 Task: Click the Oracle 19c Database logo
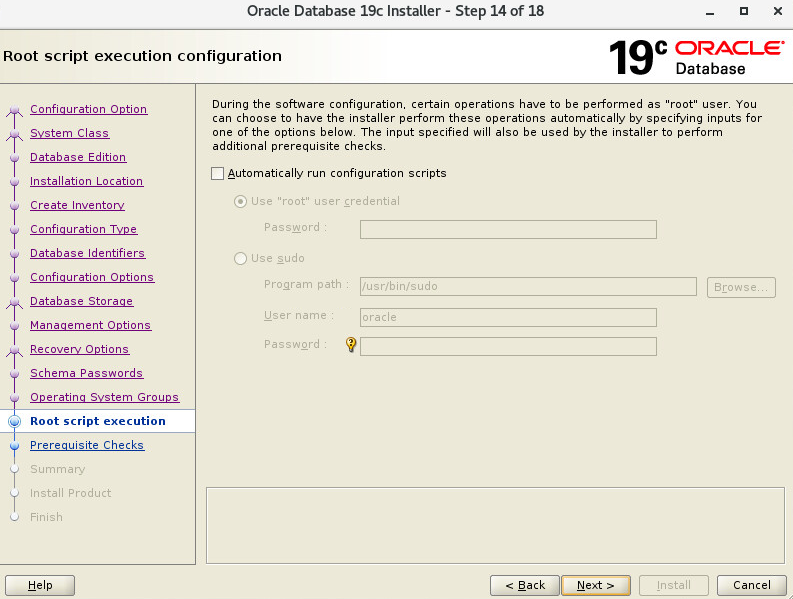[x=697, y=57]
